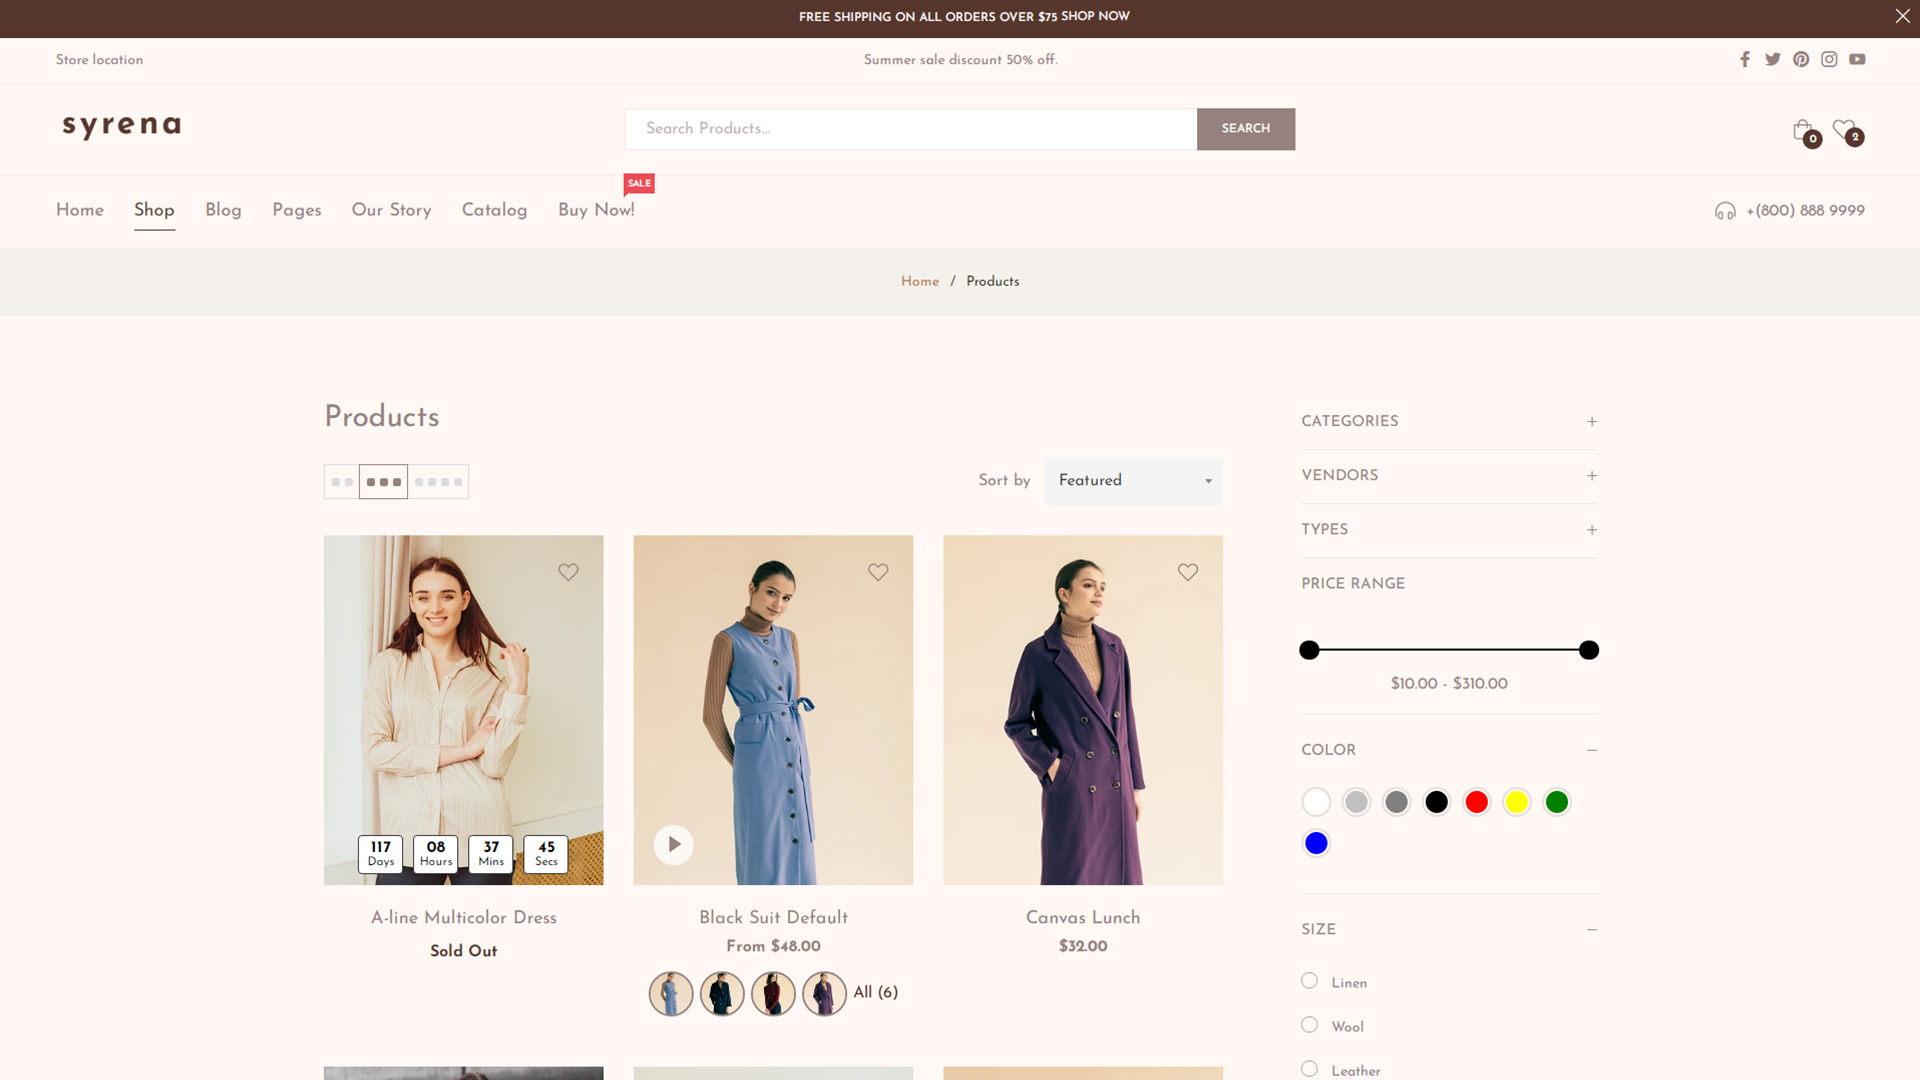
Task: Add A-line Multicolor Dress to wishlist
Action: [x=568, y=572]
